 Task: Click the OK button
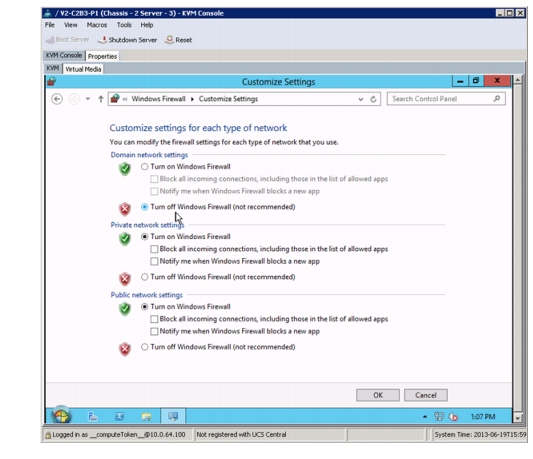(x=378, y=395)
